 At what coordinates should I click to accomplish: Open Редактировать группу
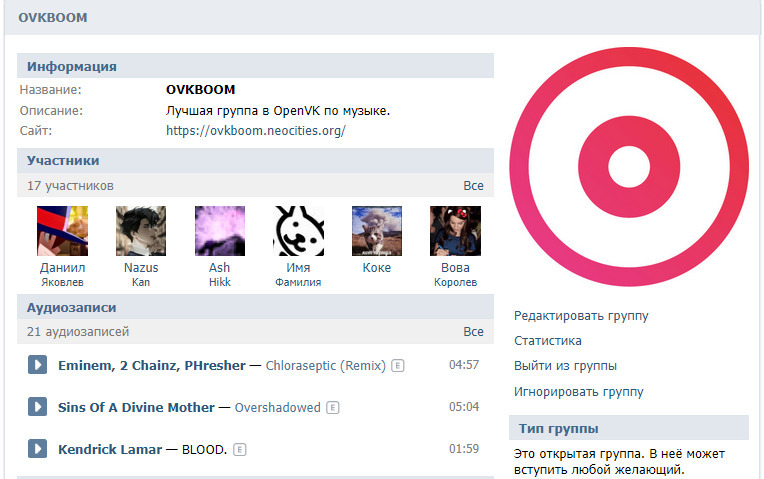(x=581, y=316)
